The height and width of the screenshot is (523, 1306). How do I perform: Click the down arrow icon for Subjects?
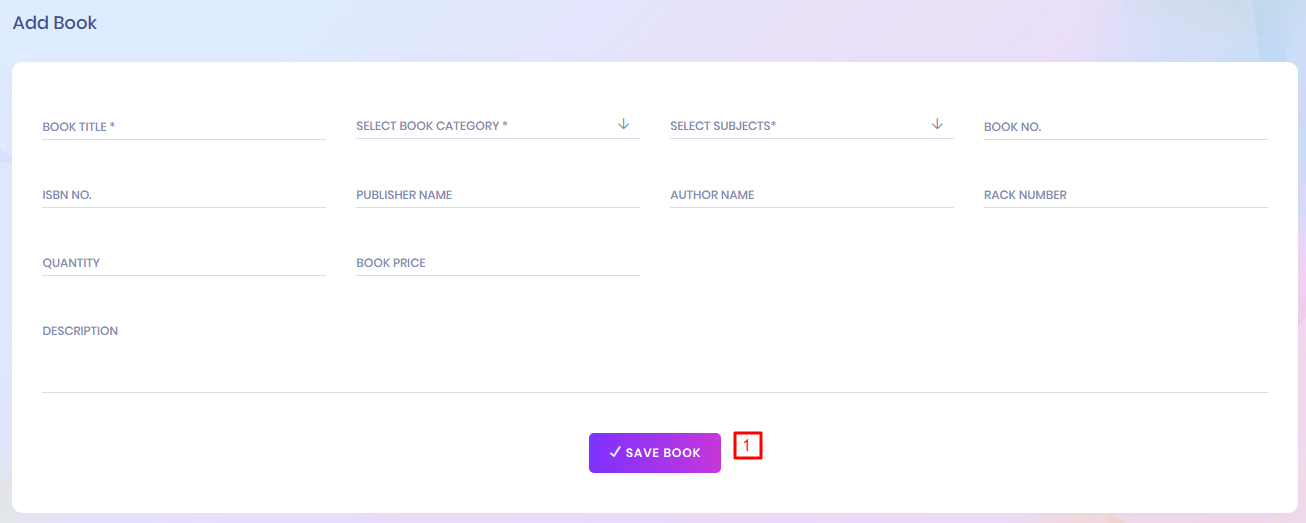tap(937, 124)
